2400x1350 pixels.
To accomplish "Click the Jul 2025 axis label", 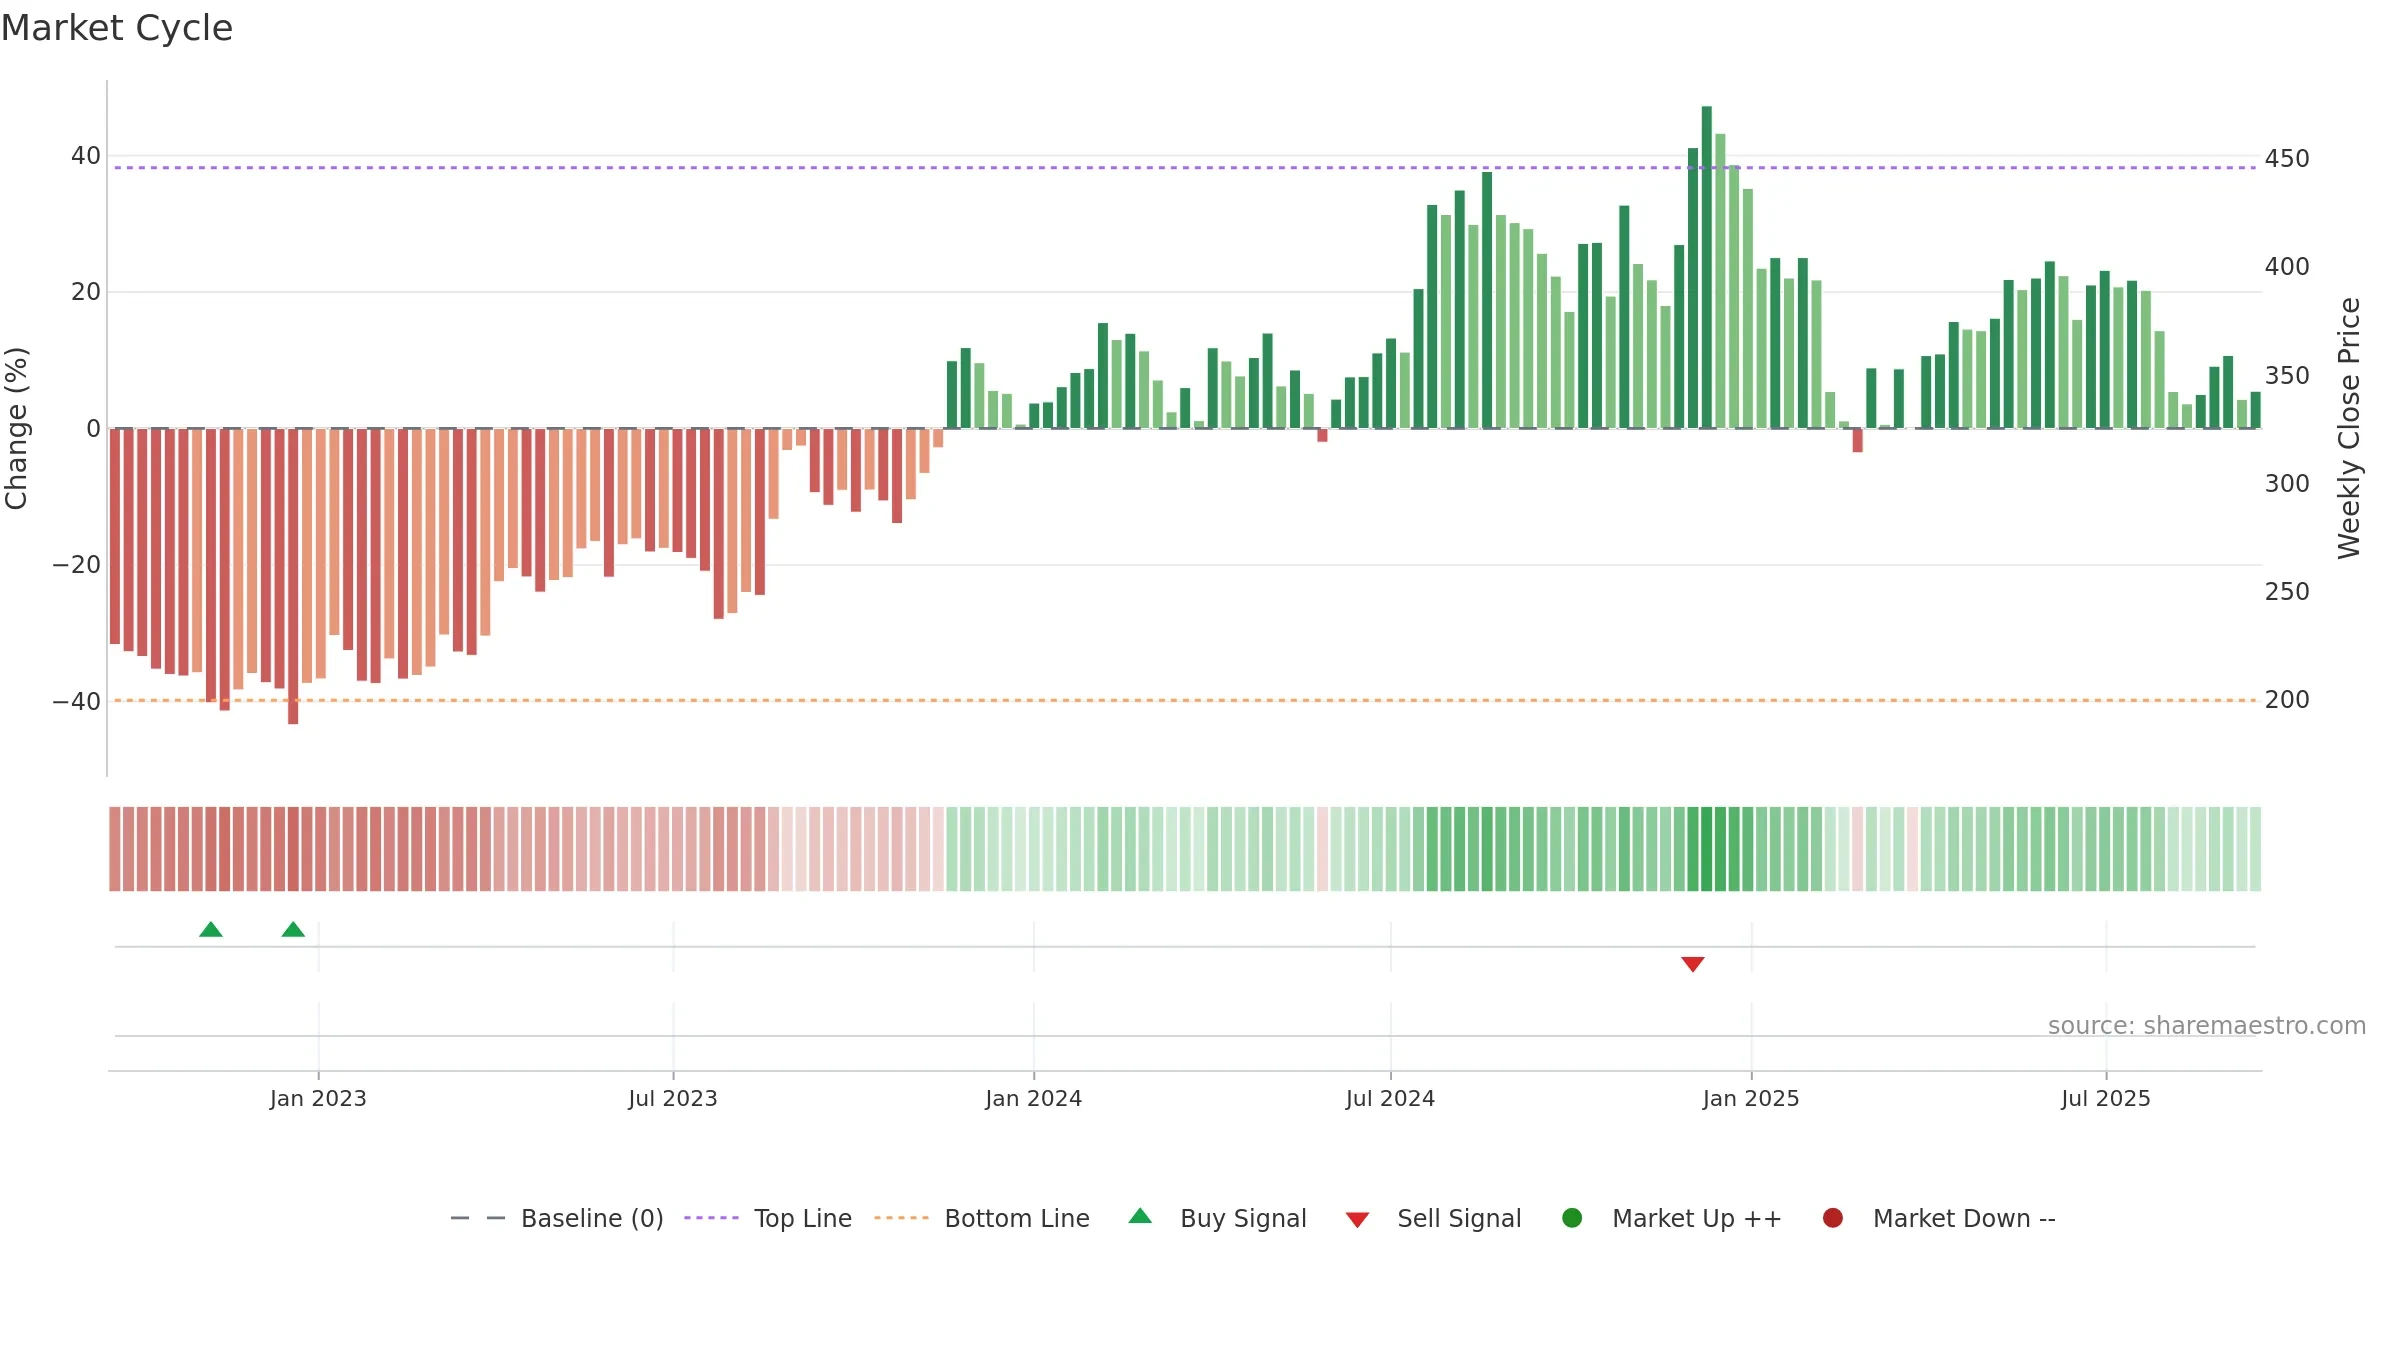I will click(x=2106, y=1098).
